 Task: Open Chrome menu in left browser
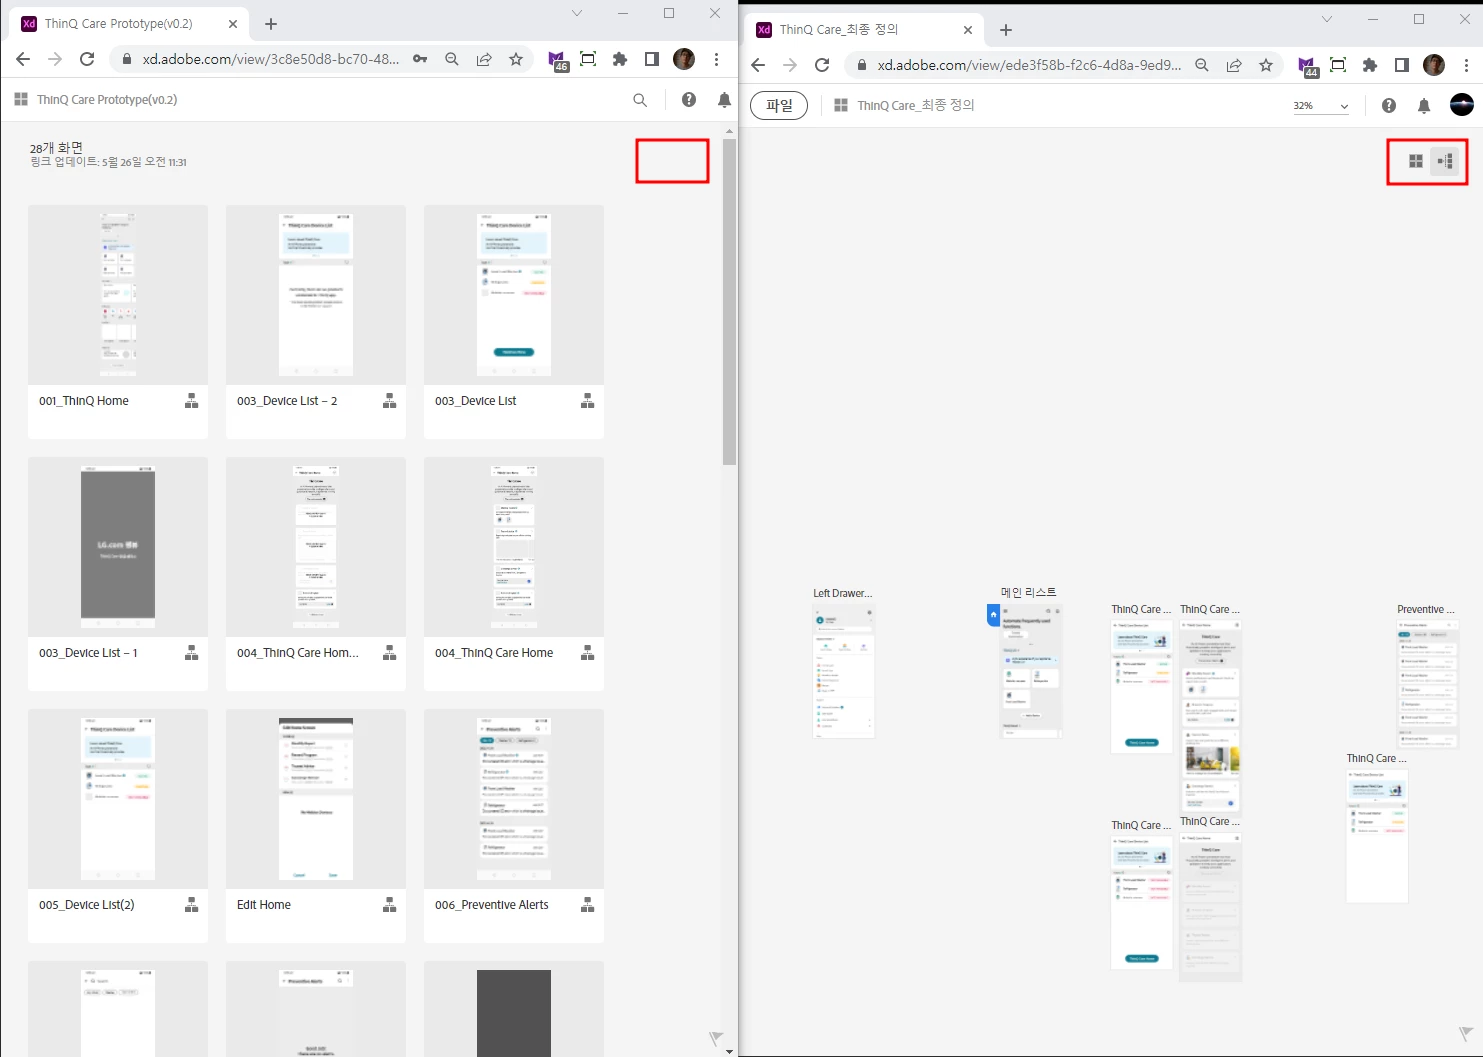tap(716, 59)
